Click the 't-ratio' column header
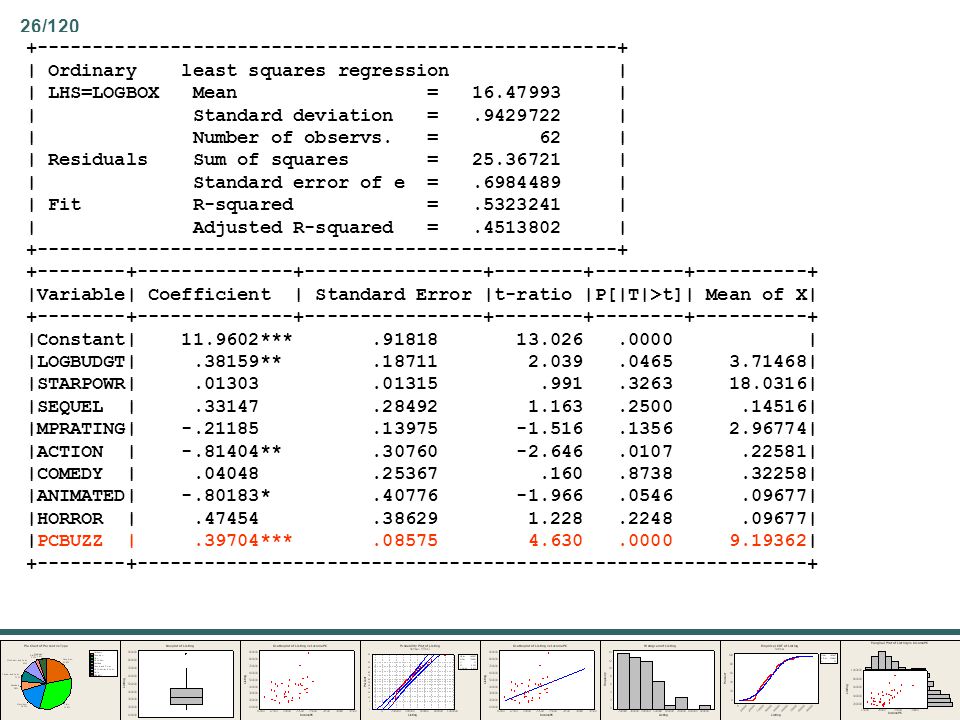Screen dimensions: 960x720 click(533, 294)
